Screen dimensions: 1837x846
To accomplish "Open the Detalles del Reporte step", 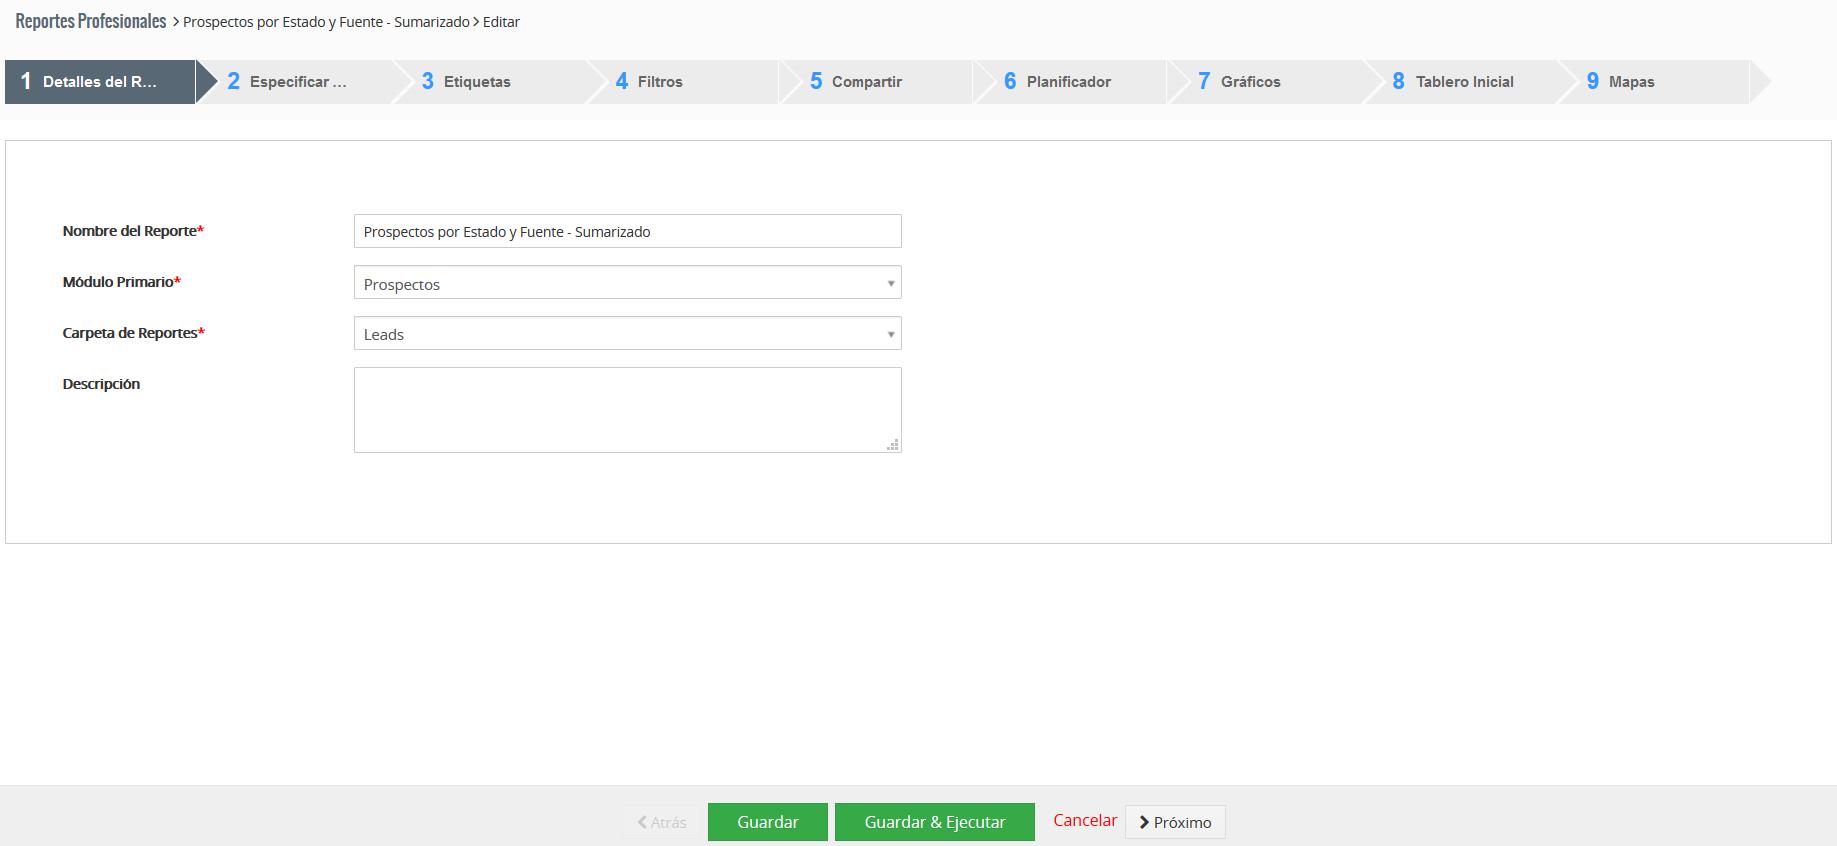I will 99,82.
